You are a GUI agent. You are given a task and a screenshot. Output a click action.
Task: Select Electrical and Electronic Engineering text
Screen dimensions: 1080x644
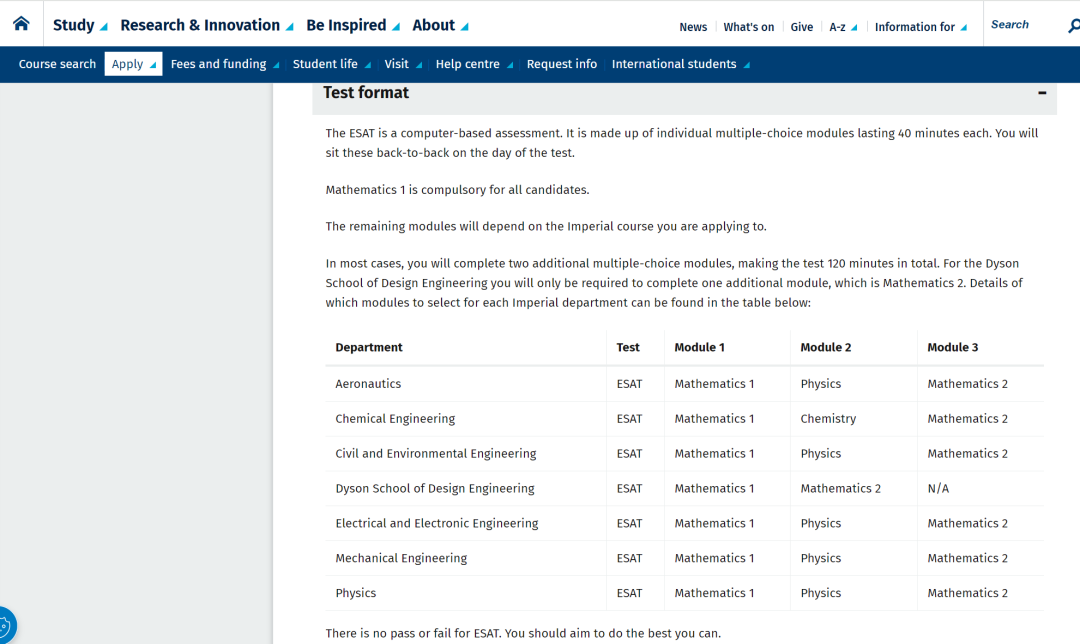click(437, 523)
